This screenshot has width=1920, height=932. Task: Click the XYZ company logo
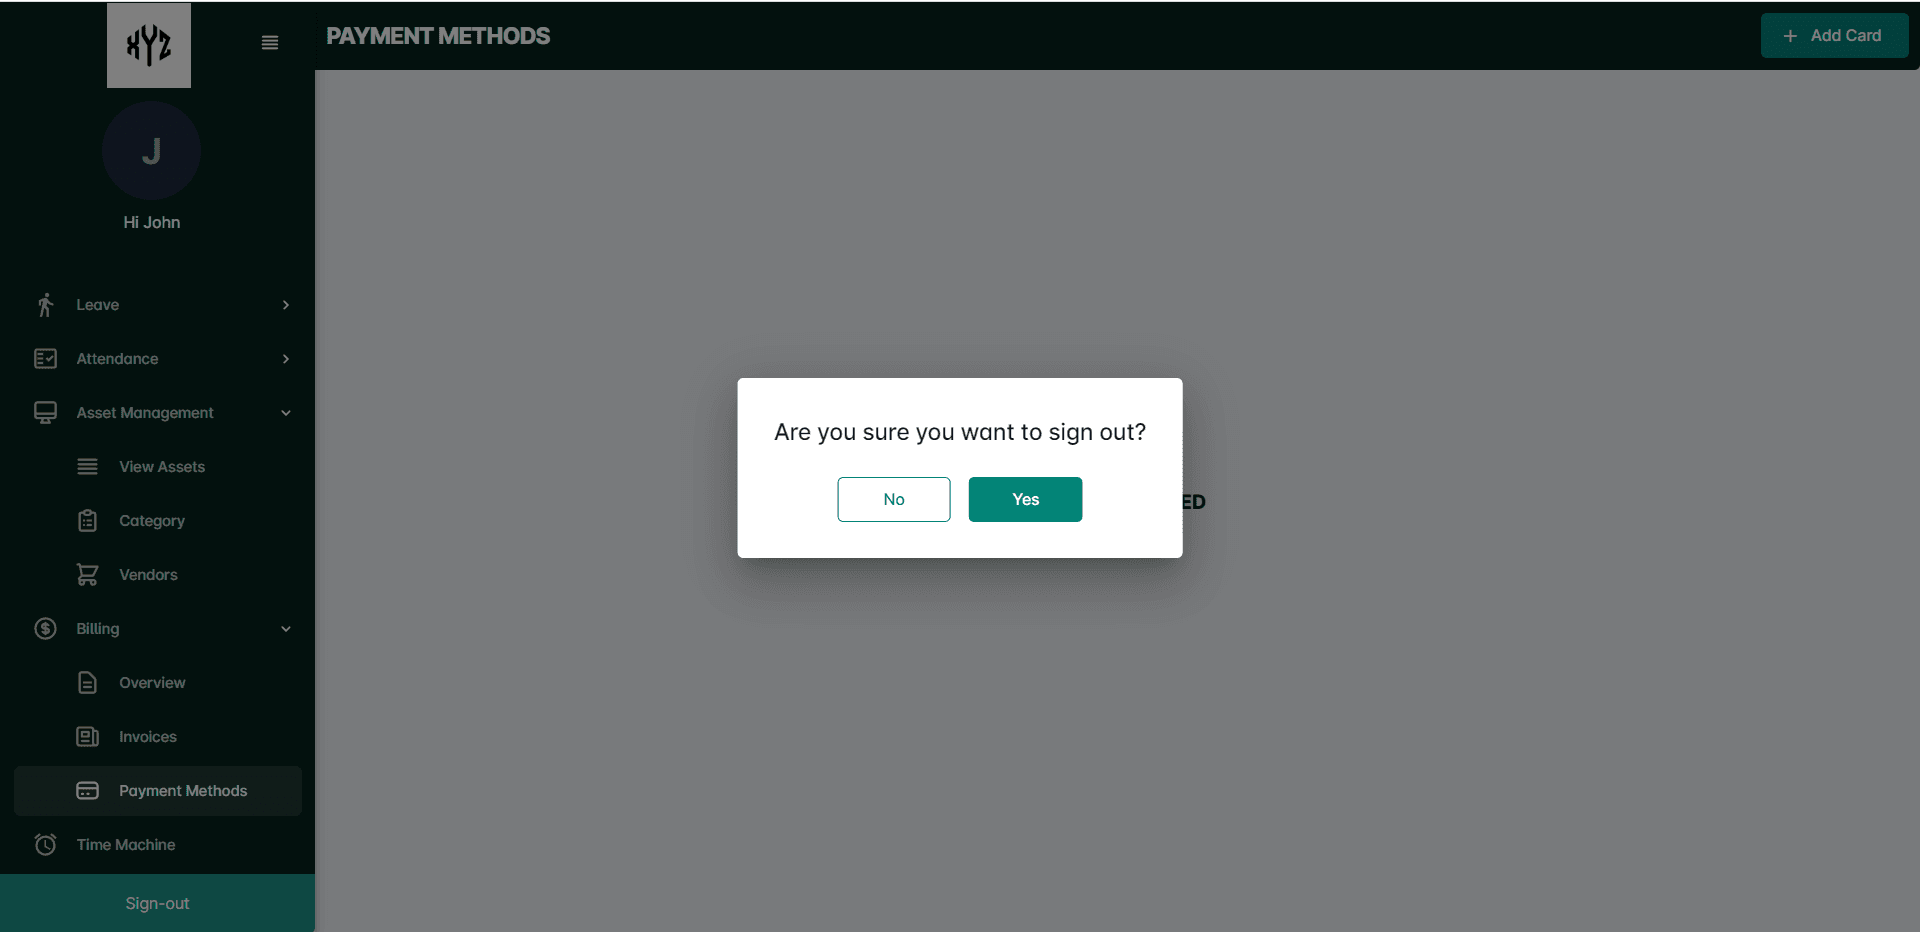click(149, 45)
